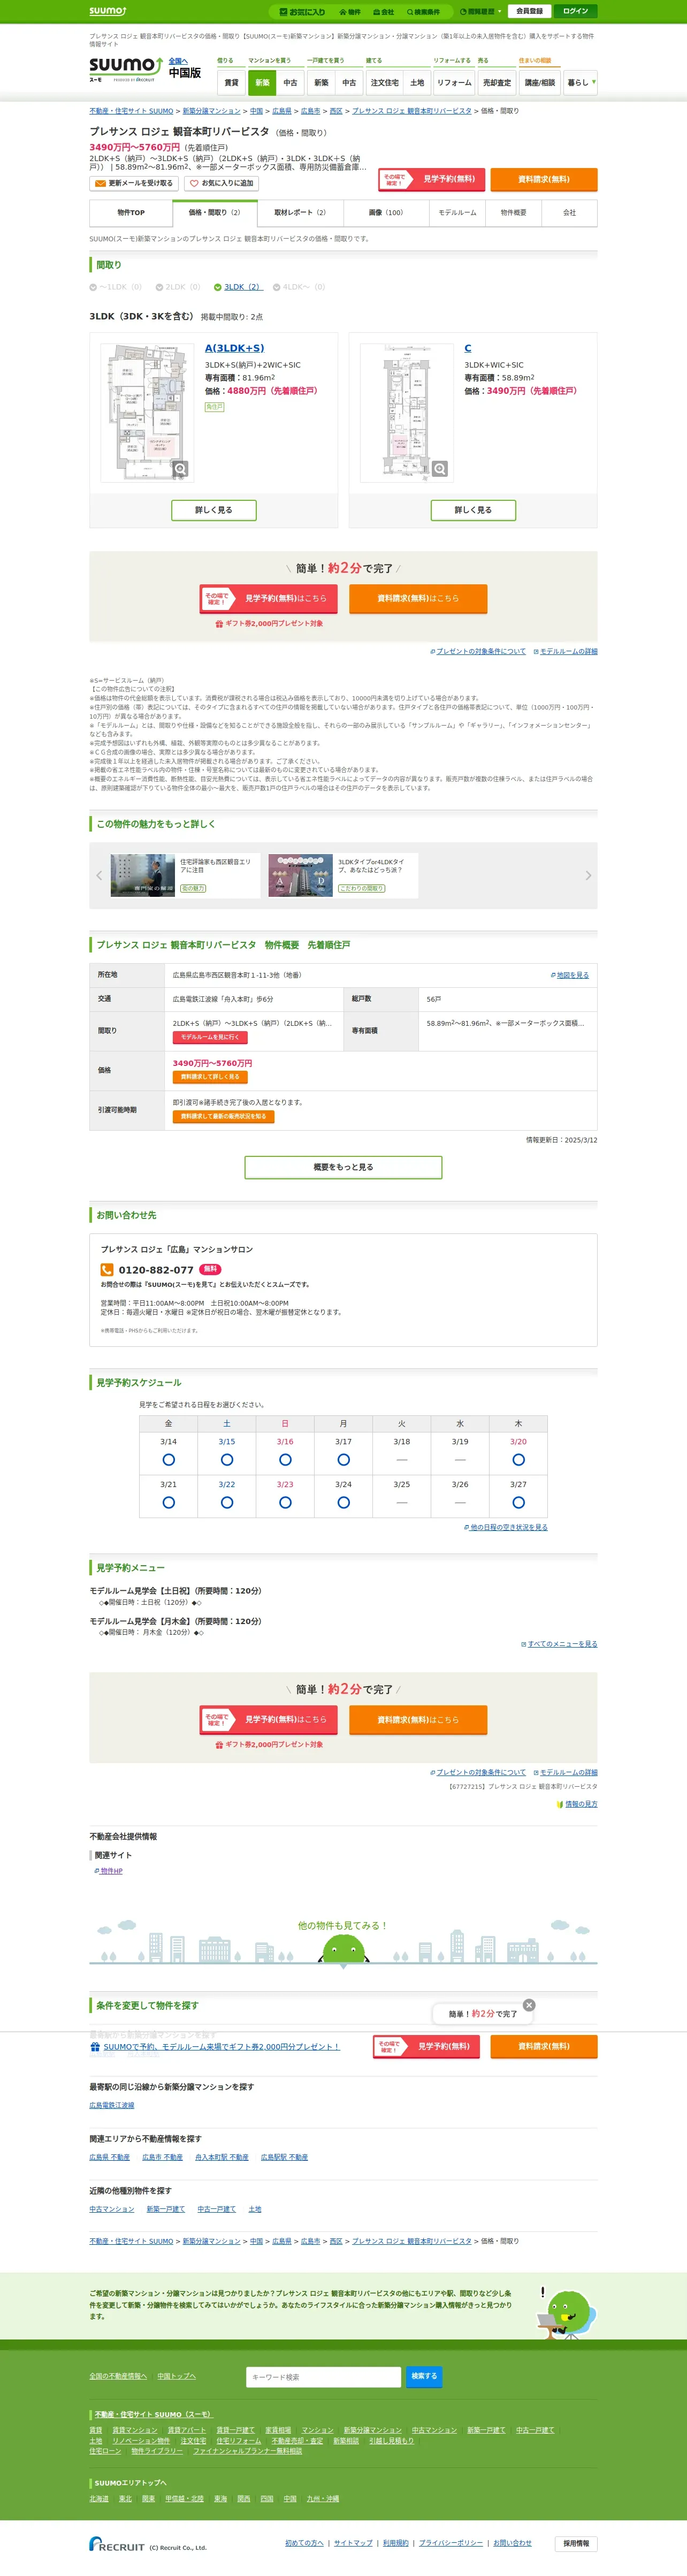687x2576 pixels.
Task: Click the heart お気に入りに追加 button
Action: pyautogui.click(x=221, y=184)
